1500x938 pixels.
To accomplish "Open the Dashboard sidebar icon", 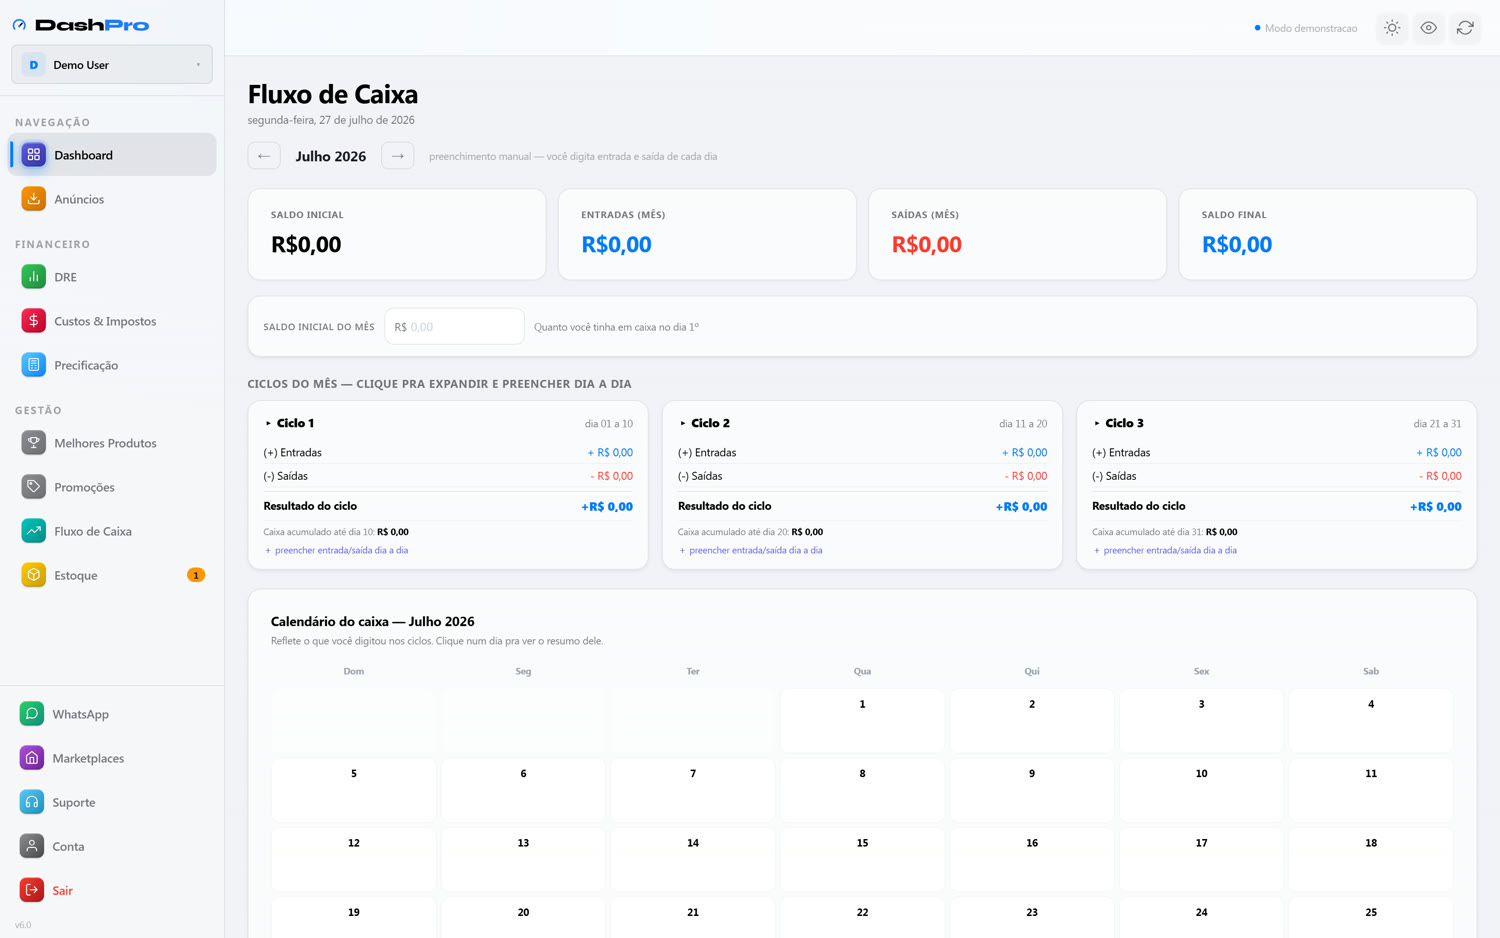I will [33, 155].
